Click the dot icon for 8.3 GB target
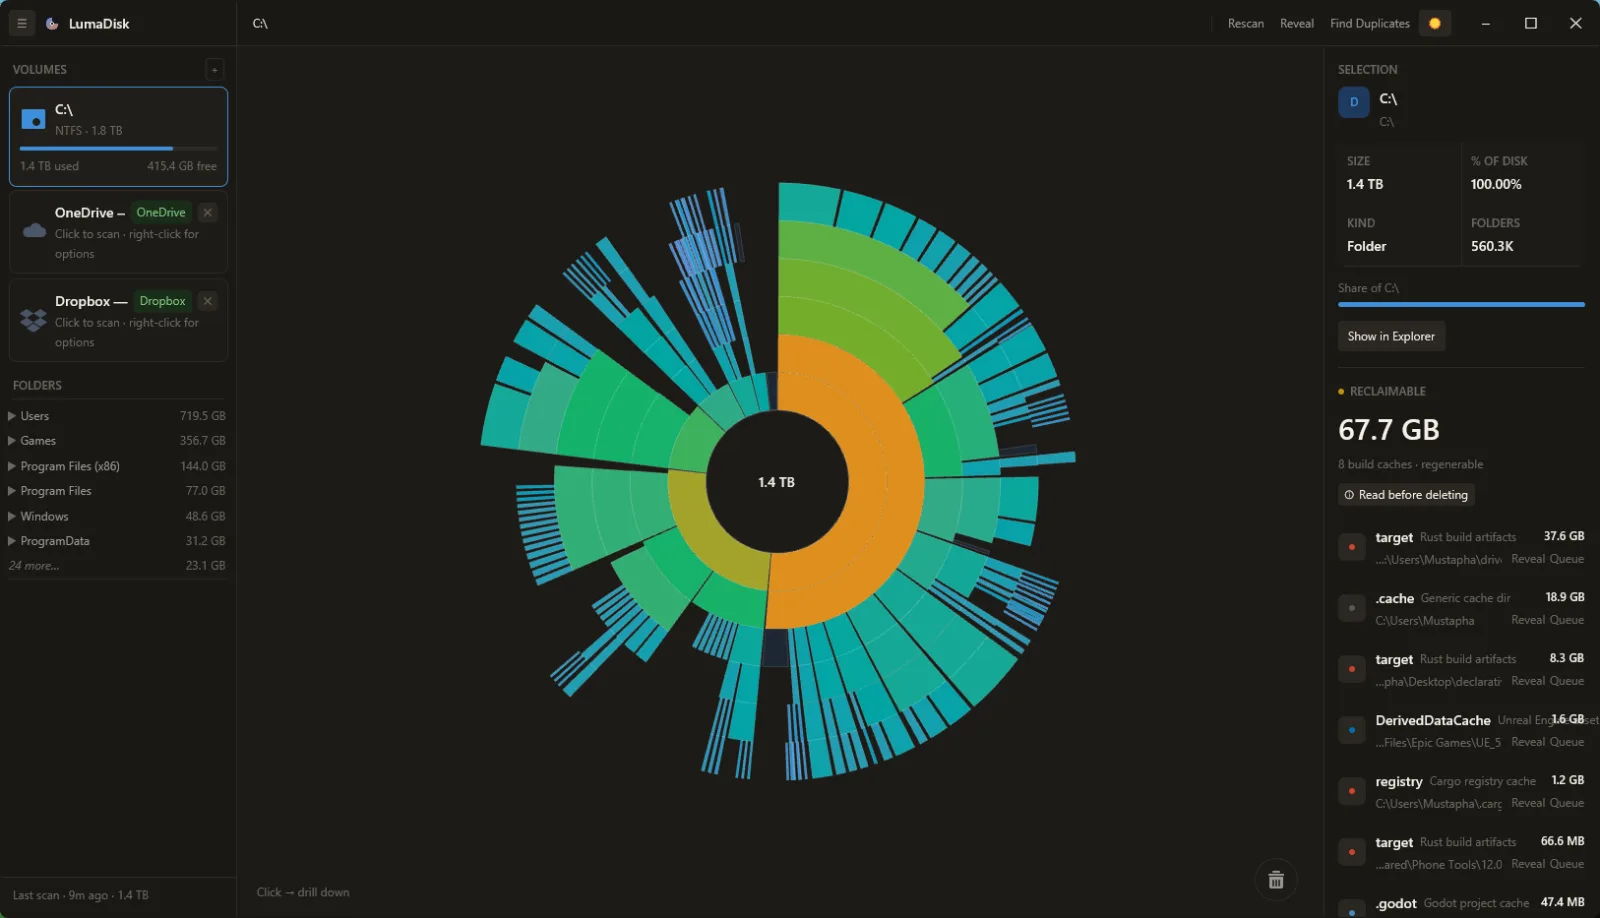The height and width of the screenshot is (918, 1600). pyautogui.click(x=1352, y=669)
